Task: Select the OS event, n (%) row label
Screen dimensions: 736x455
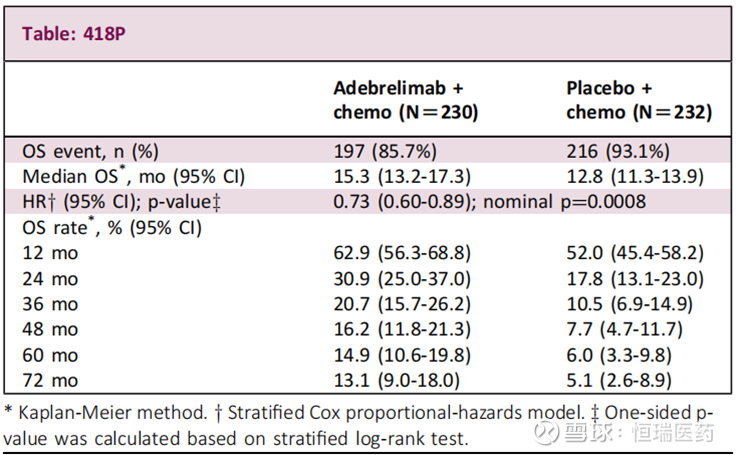Action: tap(90, 151)
